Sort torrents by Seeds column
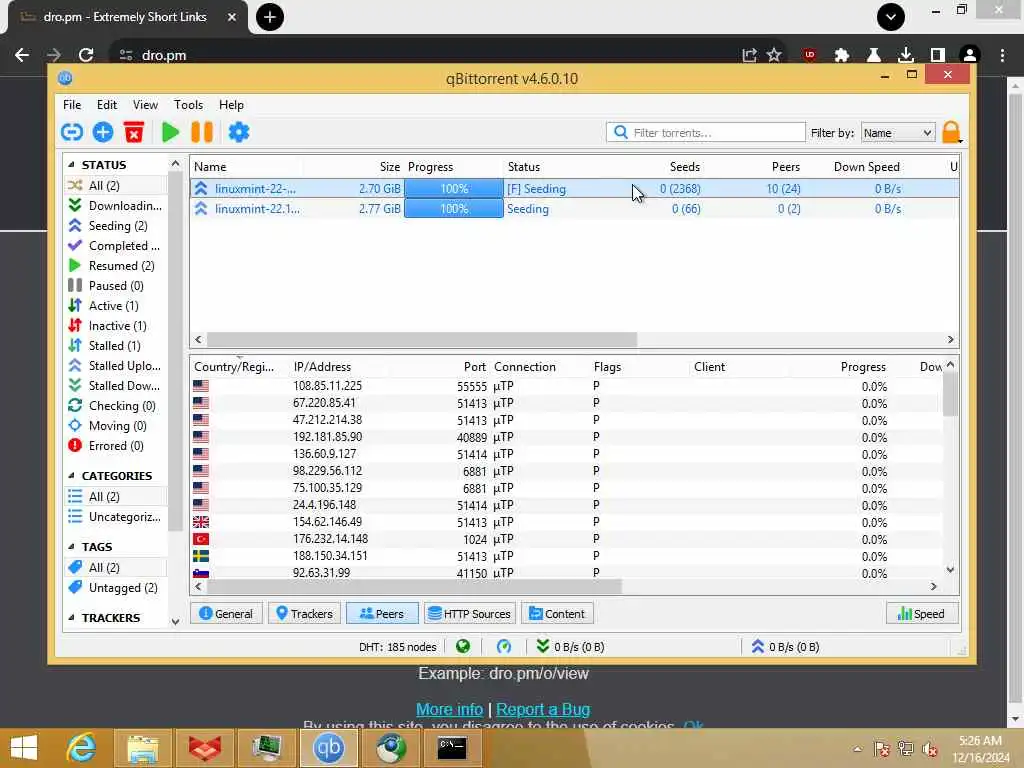 [684, 167]
